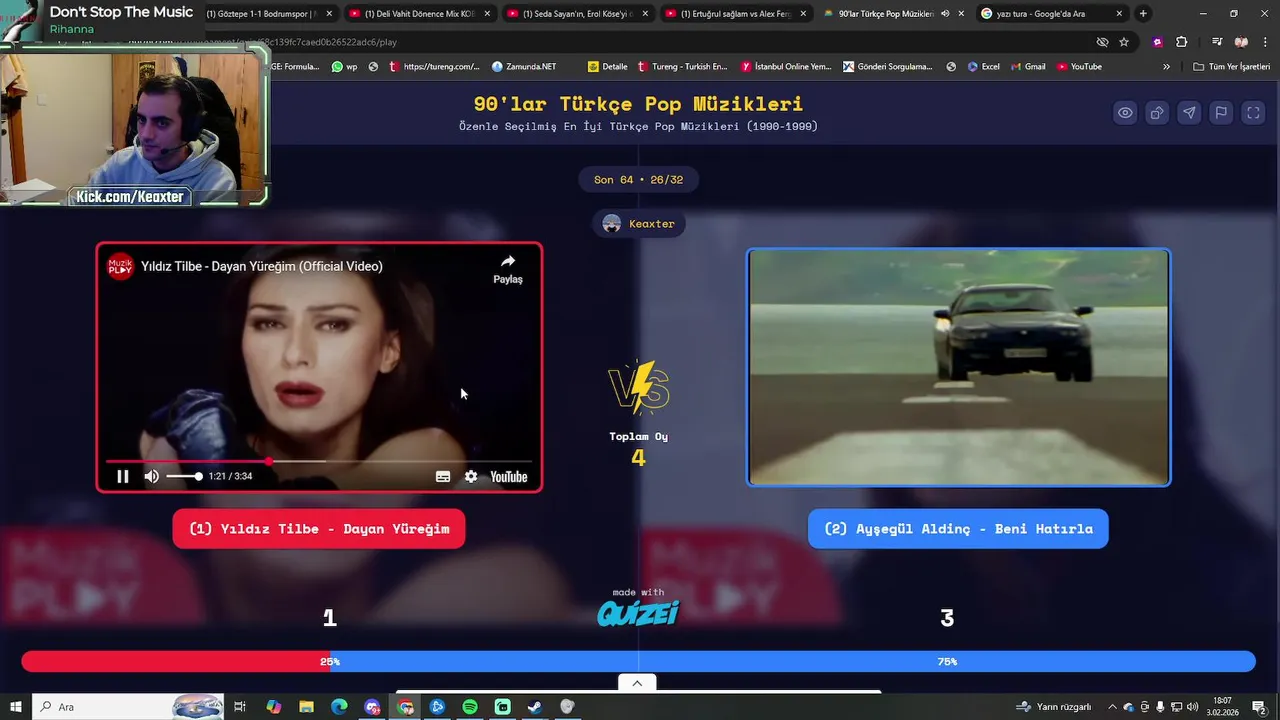Open the Windows Start menu
1280x720 pixels.
tap(15, 707)
